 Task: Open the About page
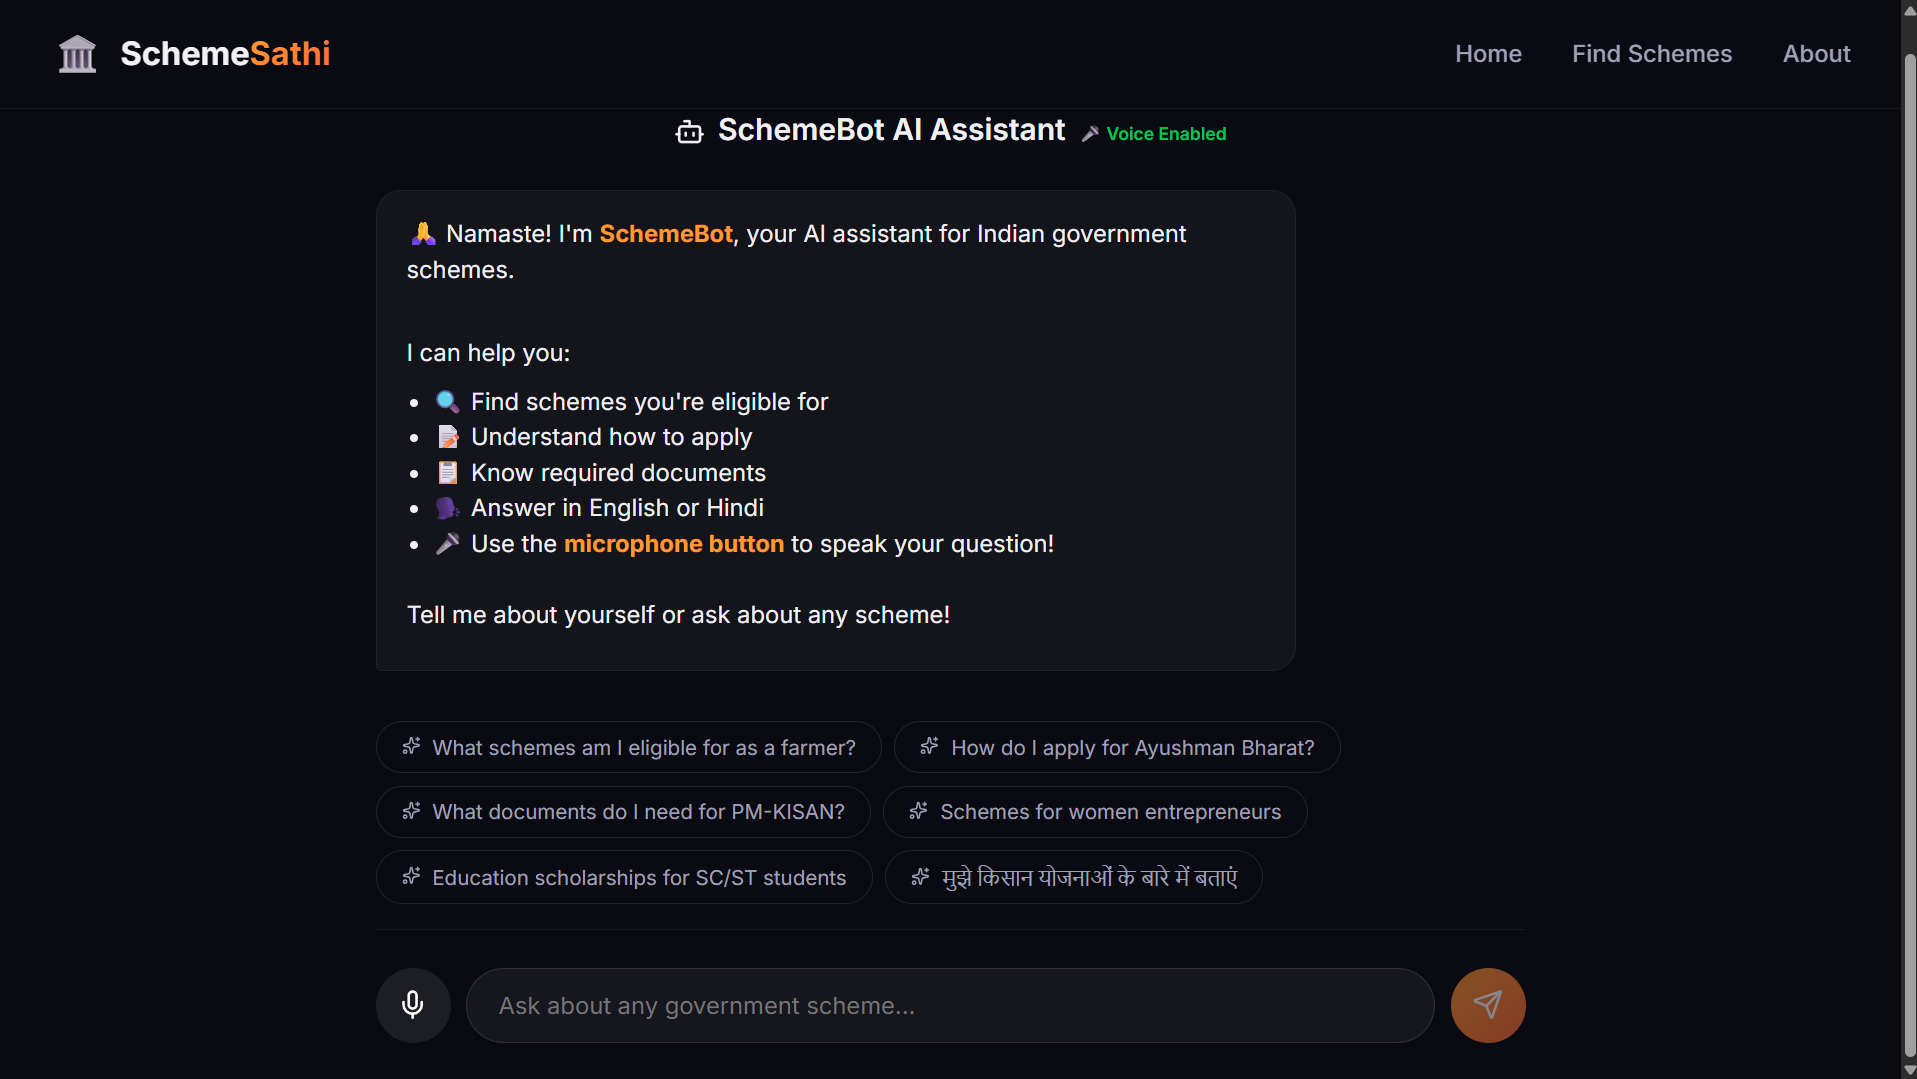pyautogui.click(x=1816, y=54)
